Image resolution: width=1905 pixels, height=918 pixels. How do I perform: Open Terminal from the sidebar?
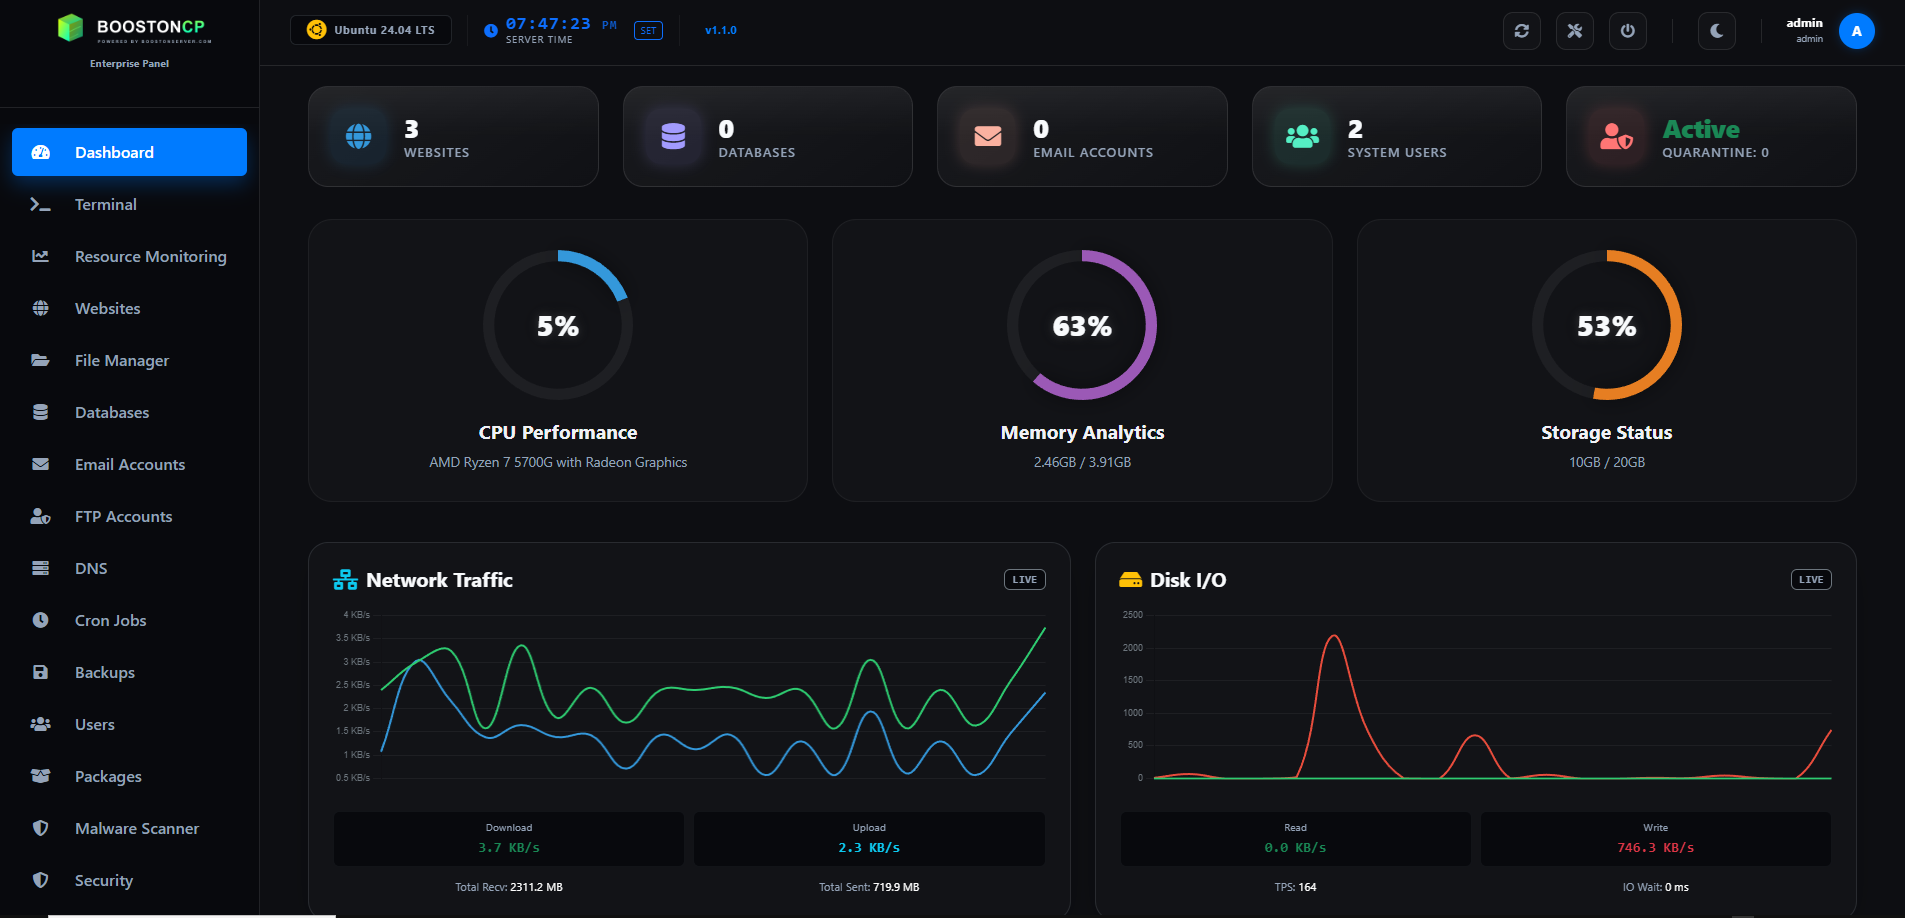pos(105,204)
